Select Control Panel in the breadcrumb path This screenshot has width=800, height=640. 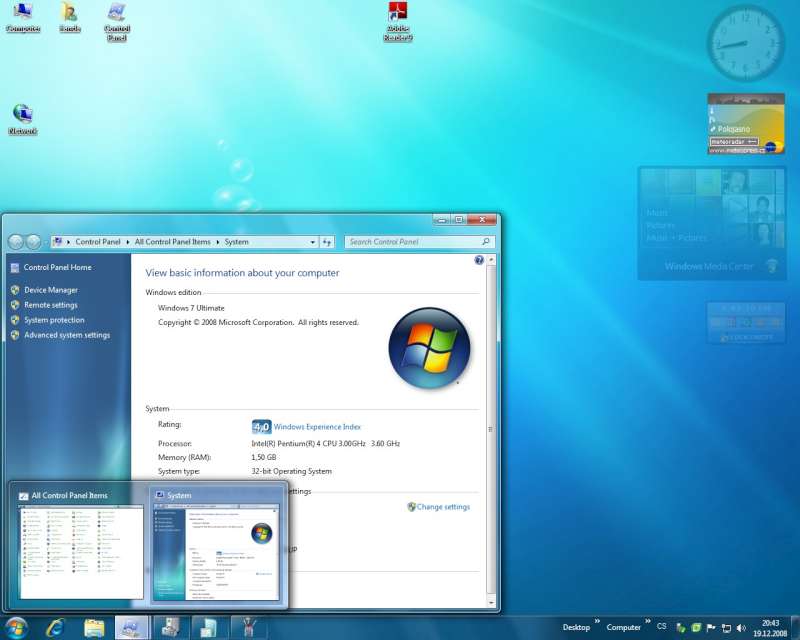(98, 242)
